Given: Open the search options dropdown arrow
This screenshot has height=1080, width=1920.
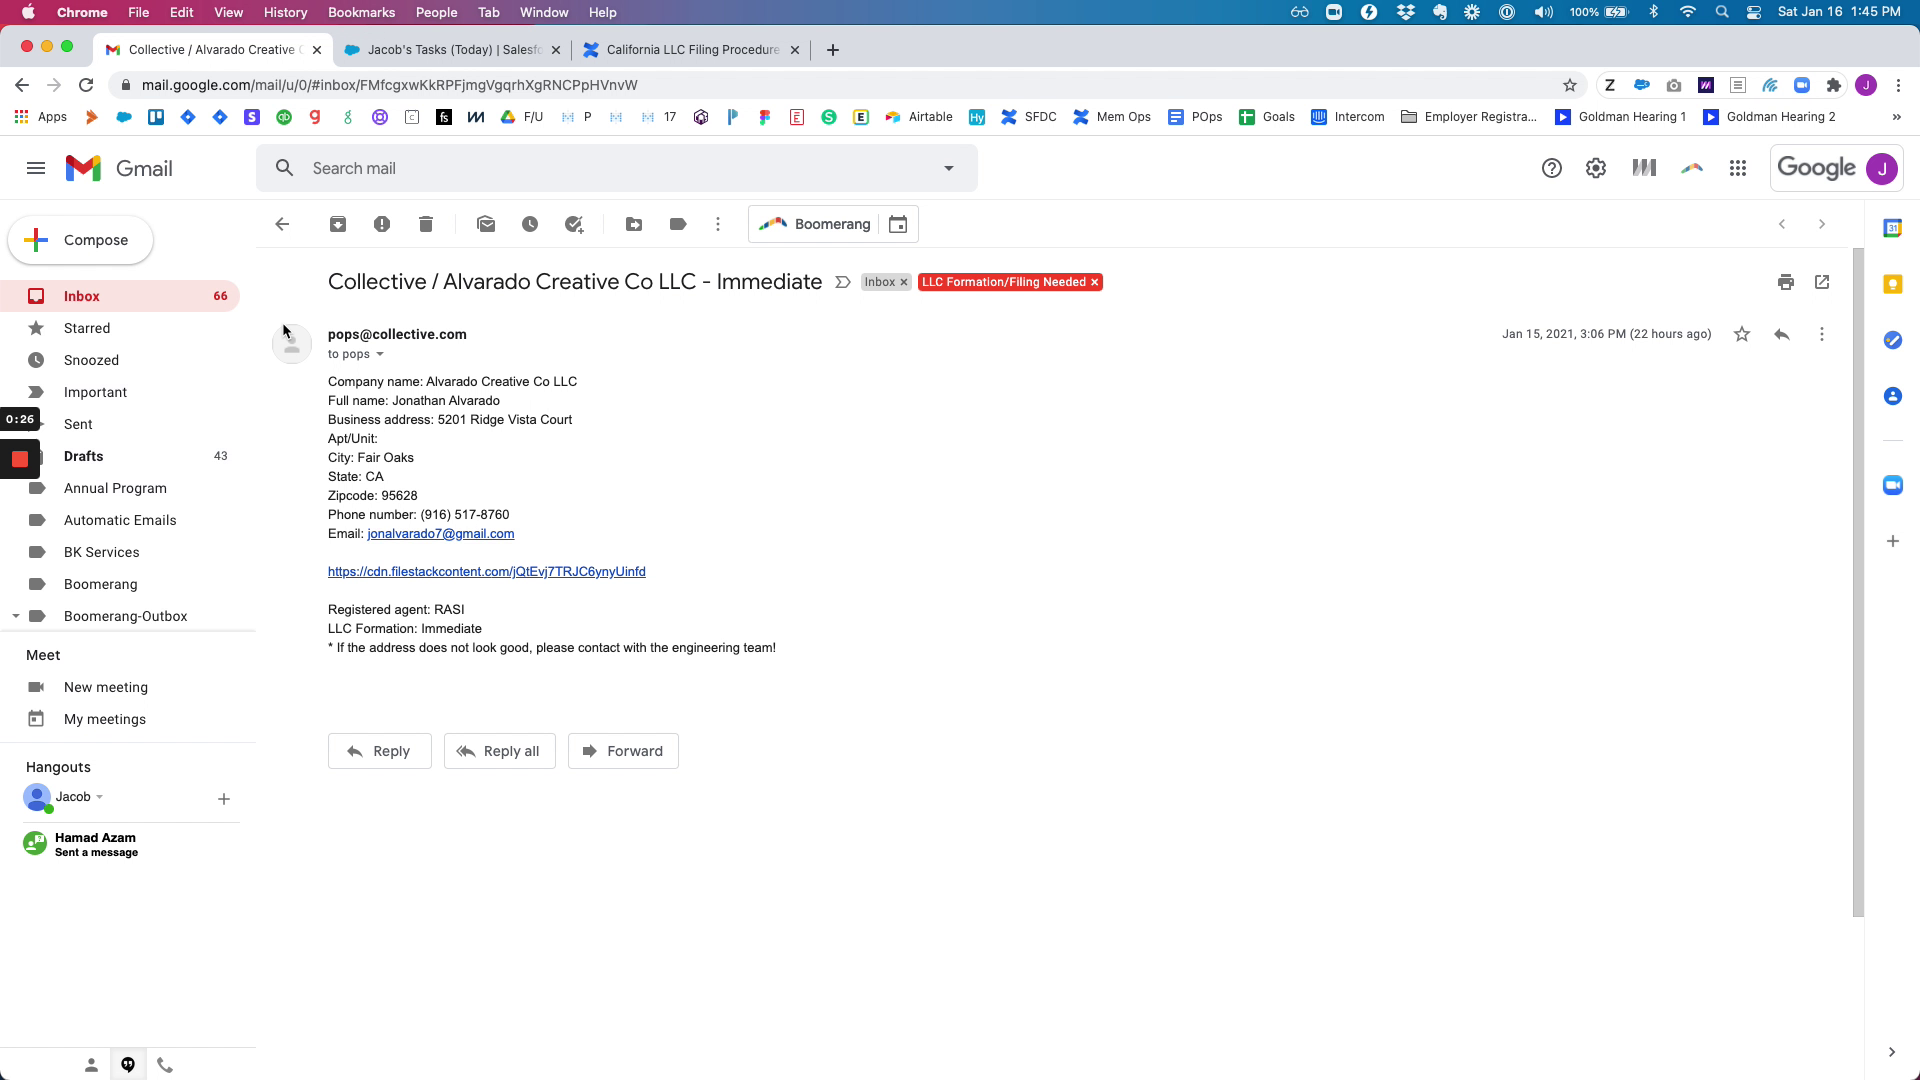Looking at the screenshot, I should [949, 168].
